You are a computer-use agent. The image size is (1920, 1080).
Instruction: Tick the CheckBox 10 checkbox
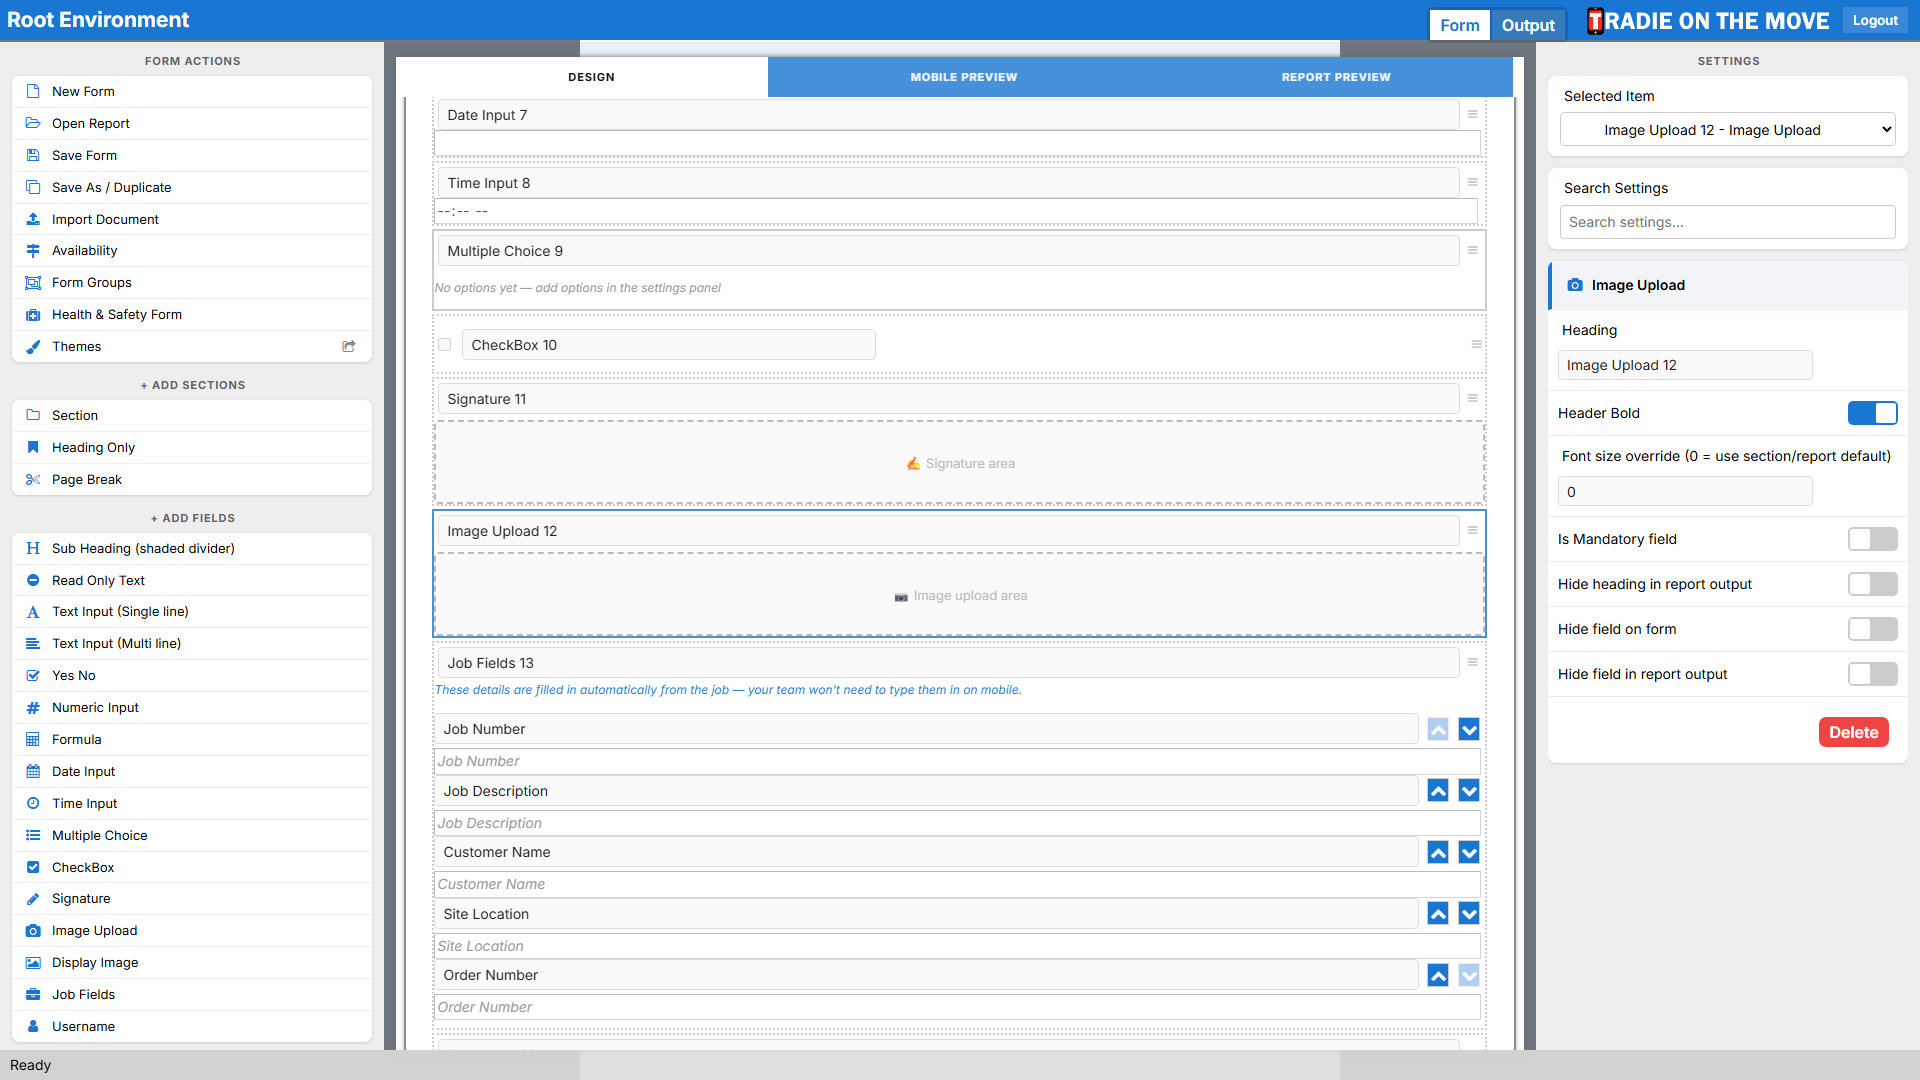[445, 345]
